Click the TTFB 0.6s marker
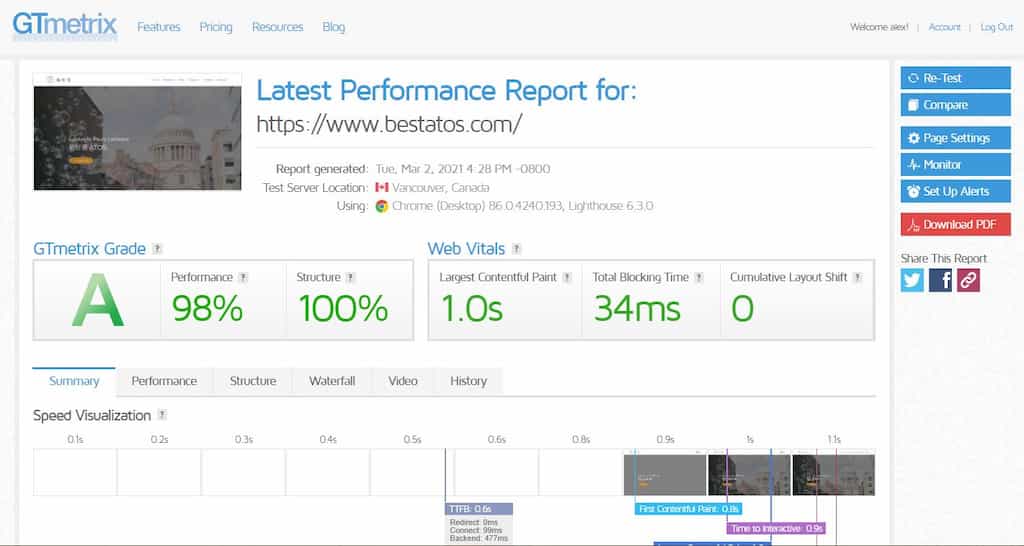Screen dimensions: 1024x546 pos(479,509)
